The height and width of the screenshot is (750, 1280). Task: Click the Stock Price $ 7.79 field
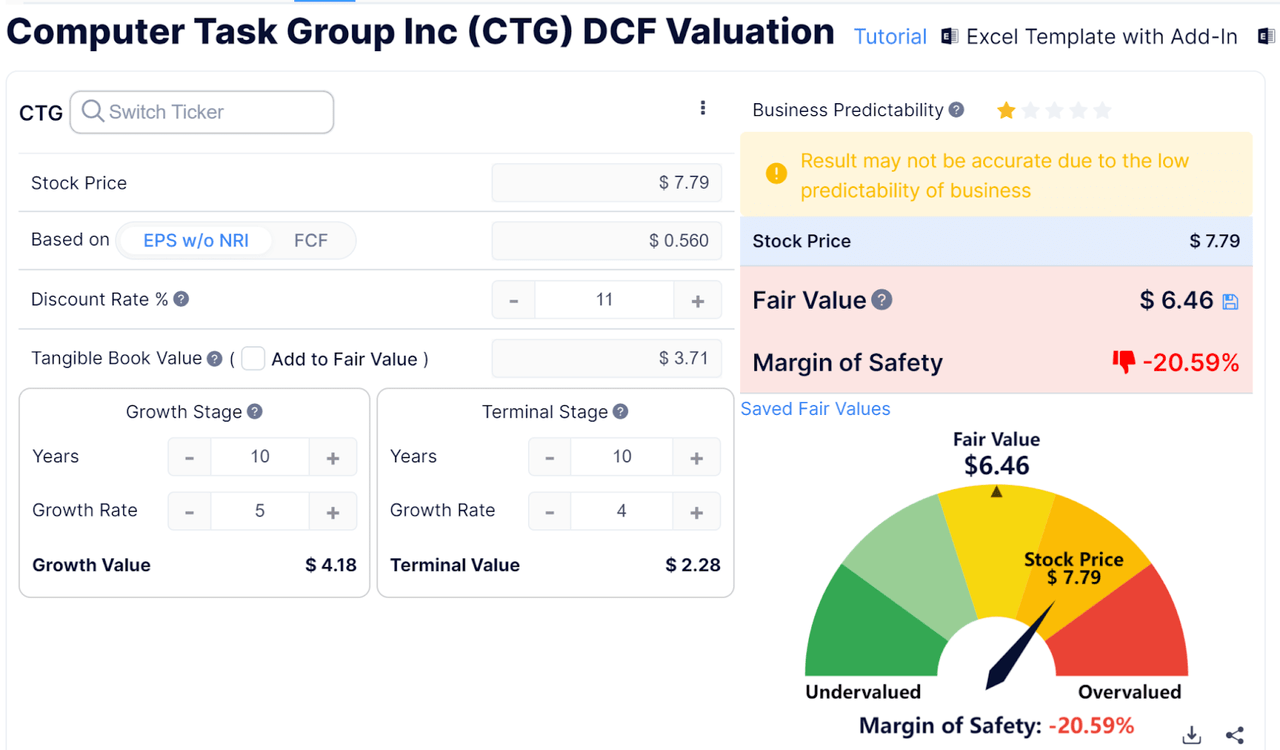click(x=606, y=183)
